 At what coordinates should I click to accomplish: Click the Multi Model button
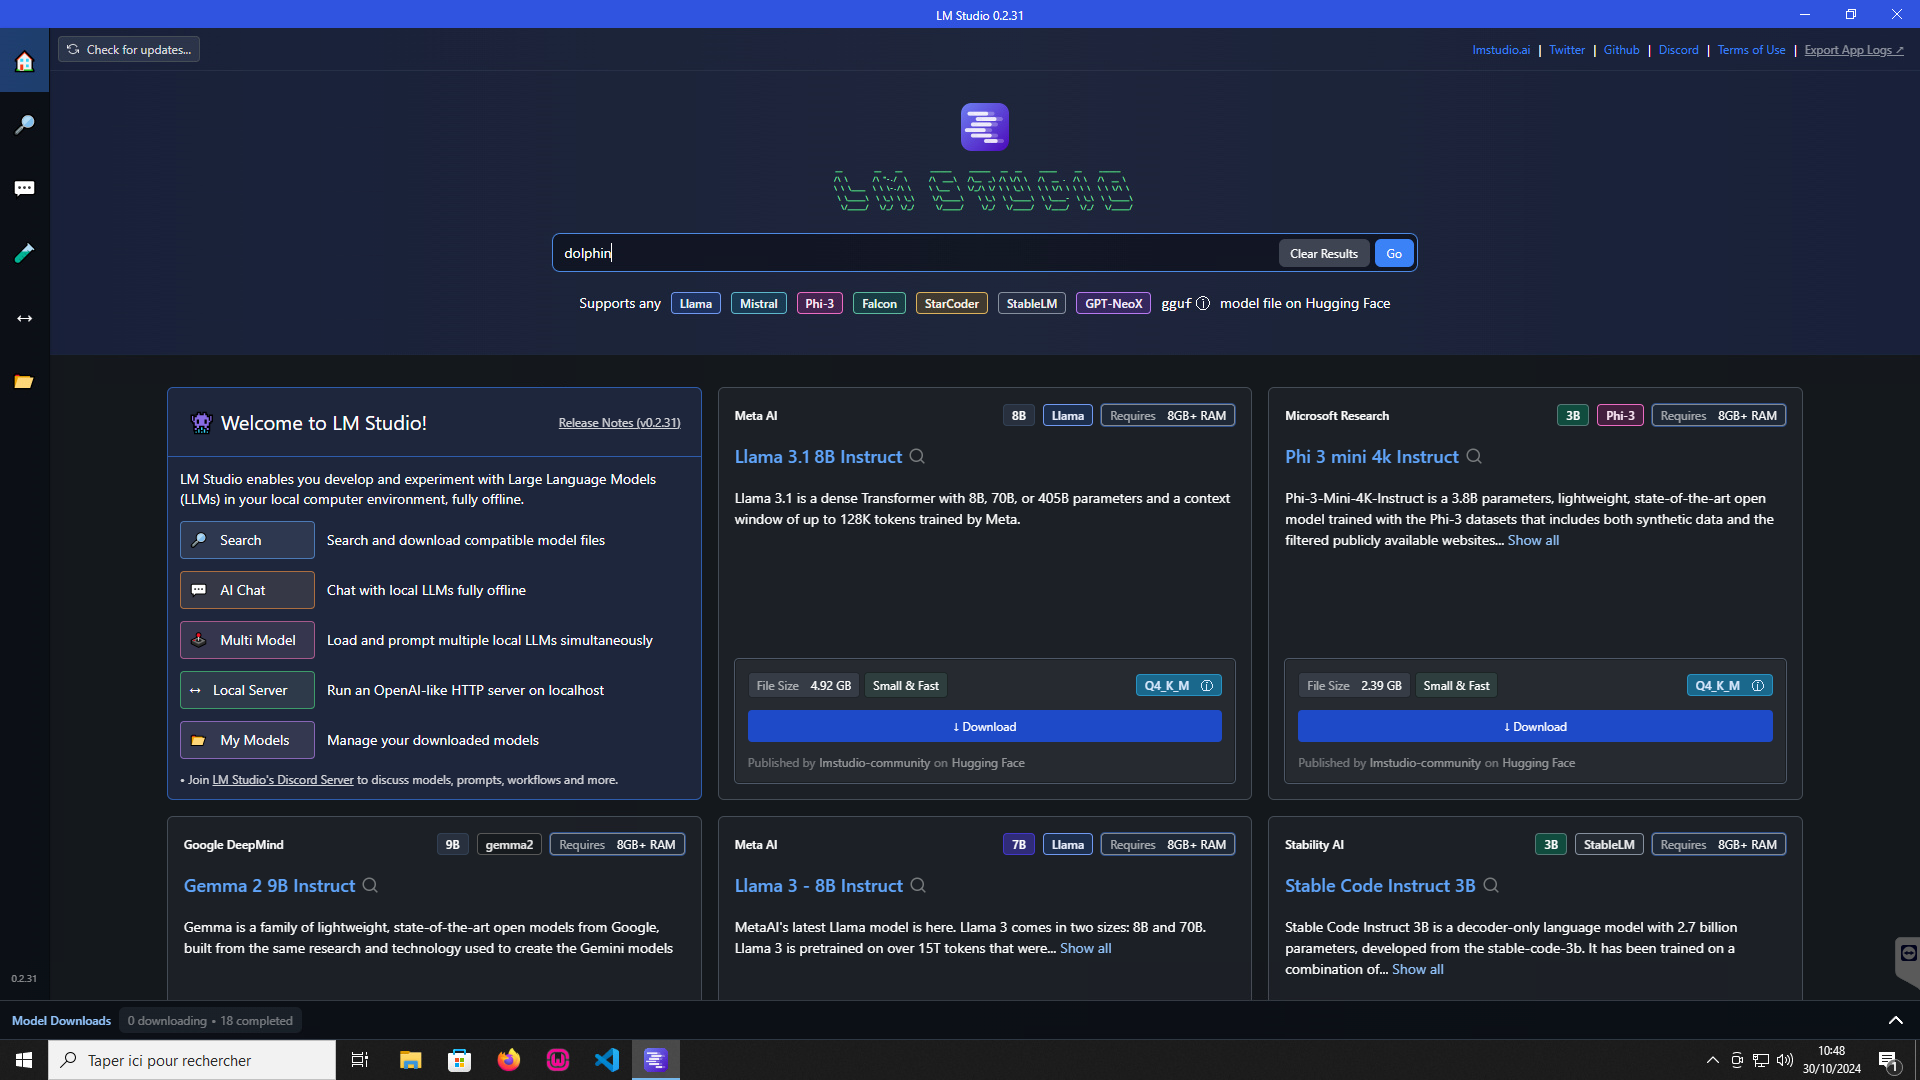(247, 640)
